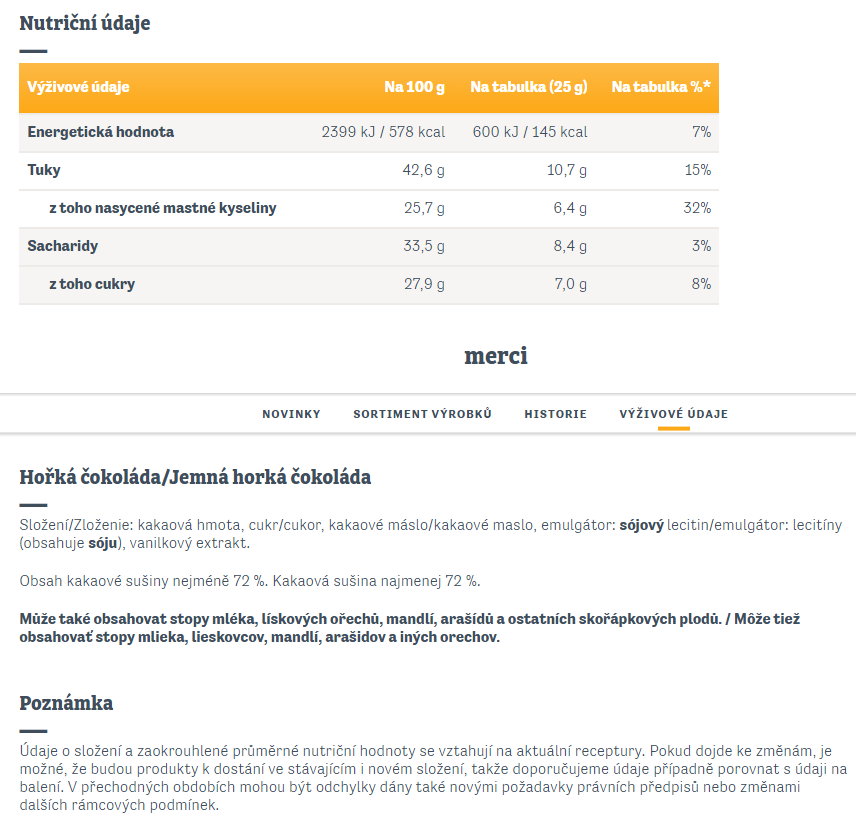Click the Na tabulka (25 g) header
The height and width of the screenshot is (824, 856).
coord(529,87)
